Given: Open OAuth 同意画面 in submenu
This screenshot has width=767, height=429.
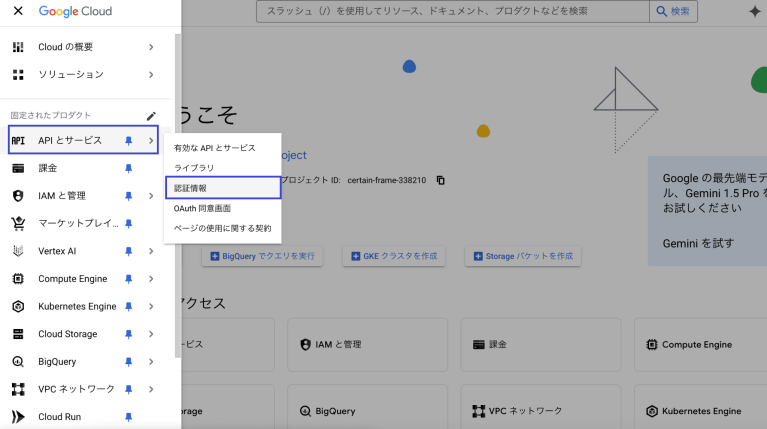Looking at the screenshot, I should click(202, 208).
